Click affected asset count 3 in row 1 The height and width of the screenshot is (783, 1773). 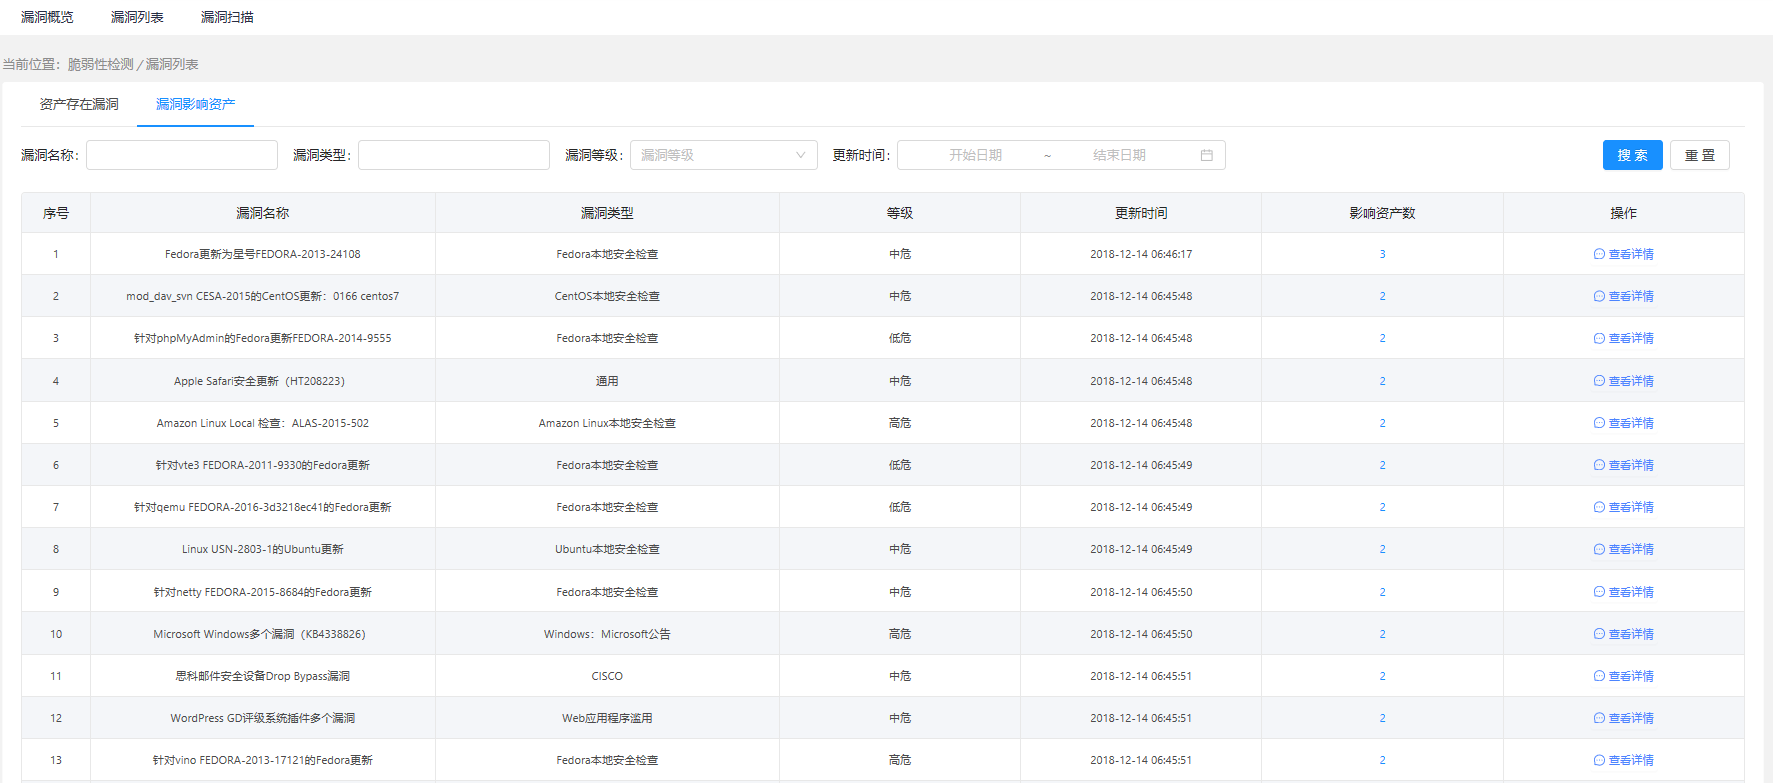pyautogui.click(x=1382, y=254)
